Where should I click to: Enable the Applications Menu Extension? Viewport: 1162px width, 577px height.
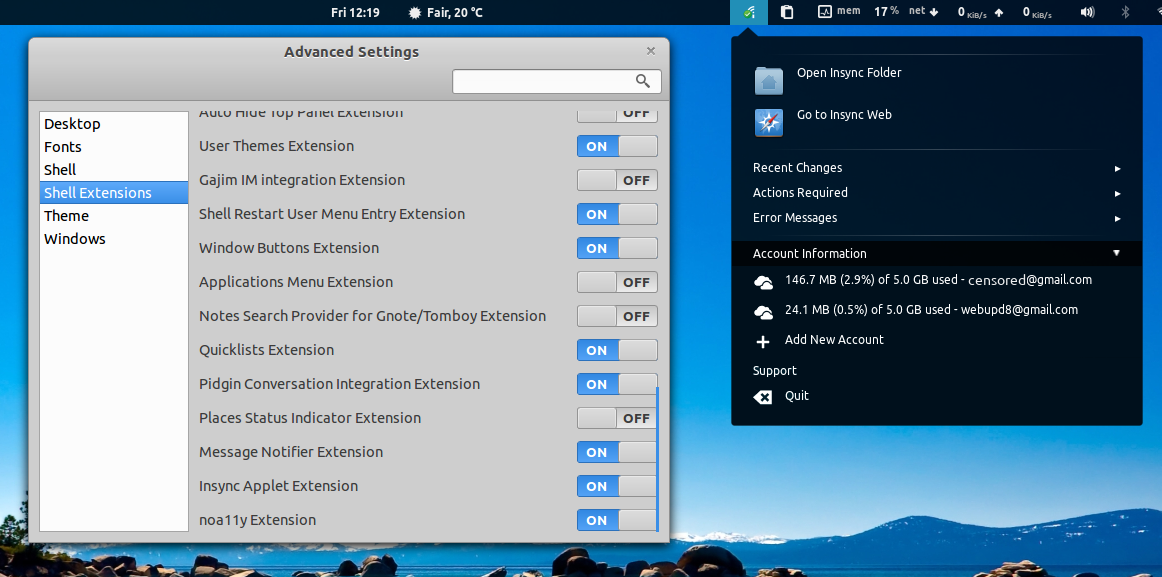pos(617,282)
